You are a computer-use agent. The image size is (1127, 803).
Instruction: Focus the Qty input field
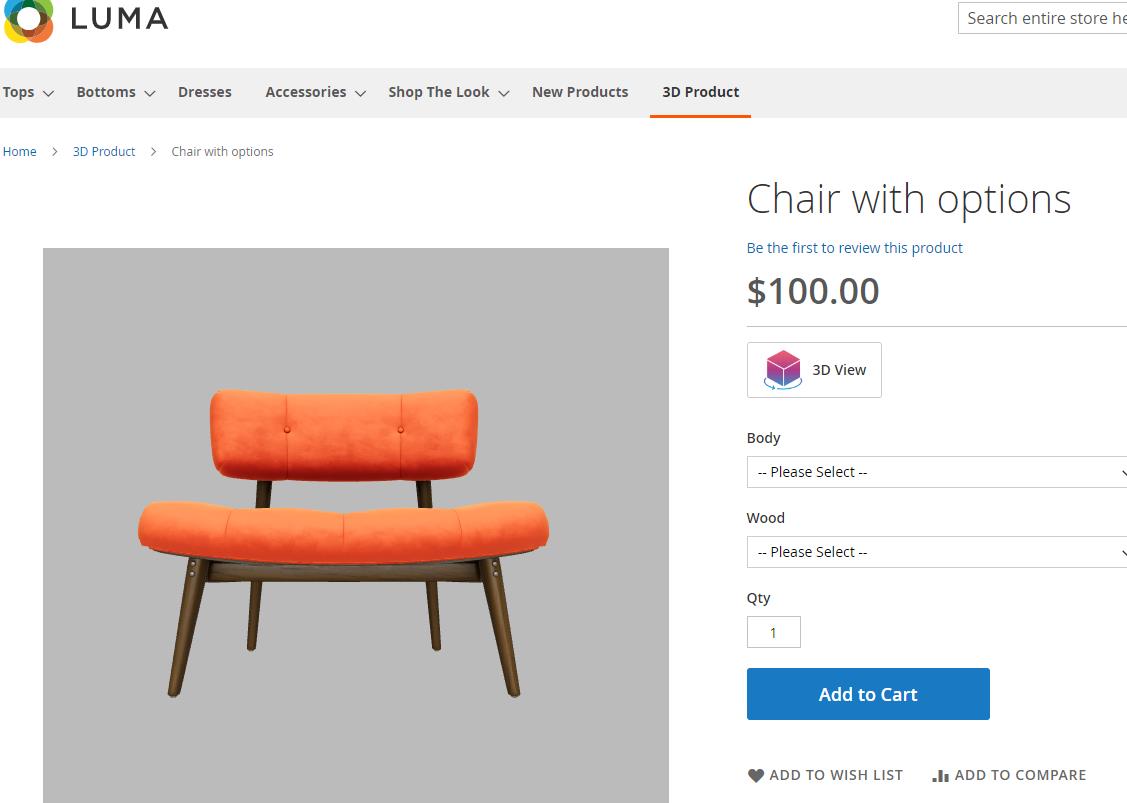773,632
